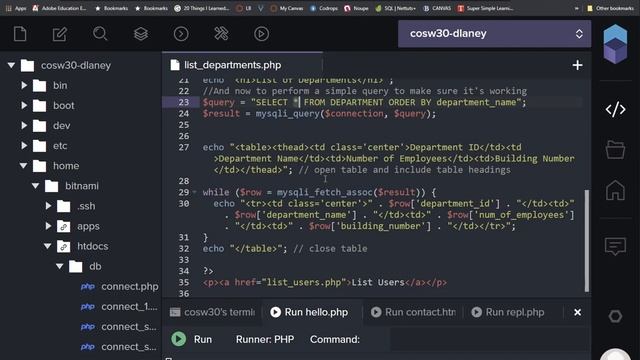Click the hexagon settings sidebar icon
This screenshot has height=360, width=640.
click(x=615, y=316)
